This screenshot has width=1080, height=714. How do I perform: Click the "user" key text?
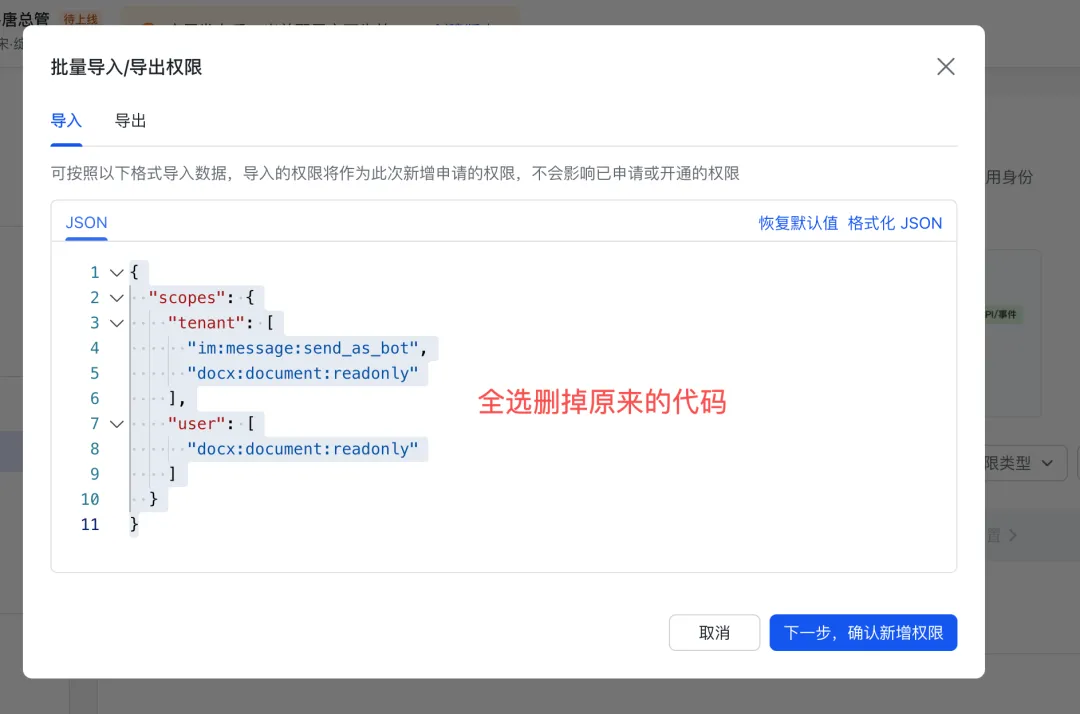(197, 423)
